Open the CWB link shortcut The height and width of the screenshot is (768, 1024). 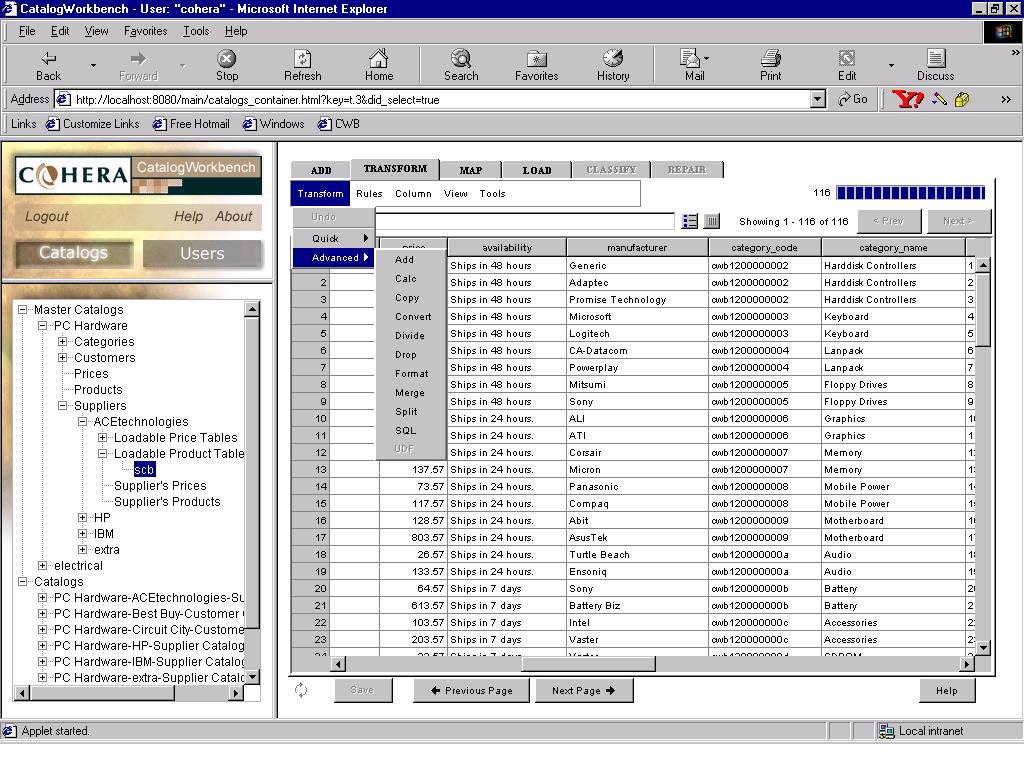click(339, 124)
